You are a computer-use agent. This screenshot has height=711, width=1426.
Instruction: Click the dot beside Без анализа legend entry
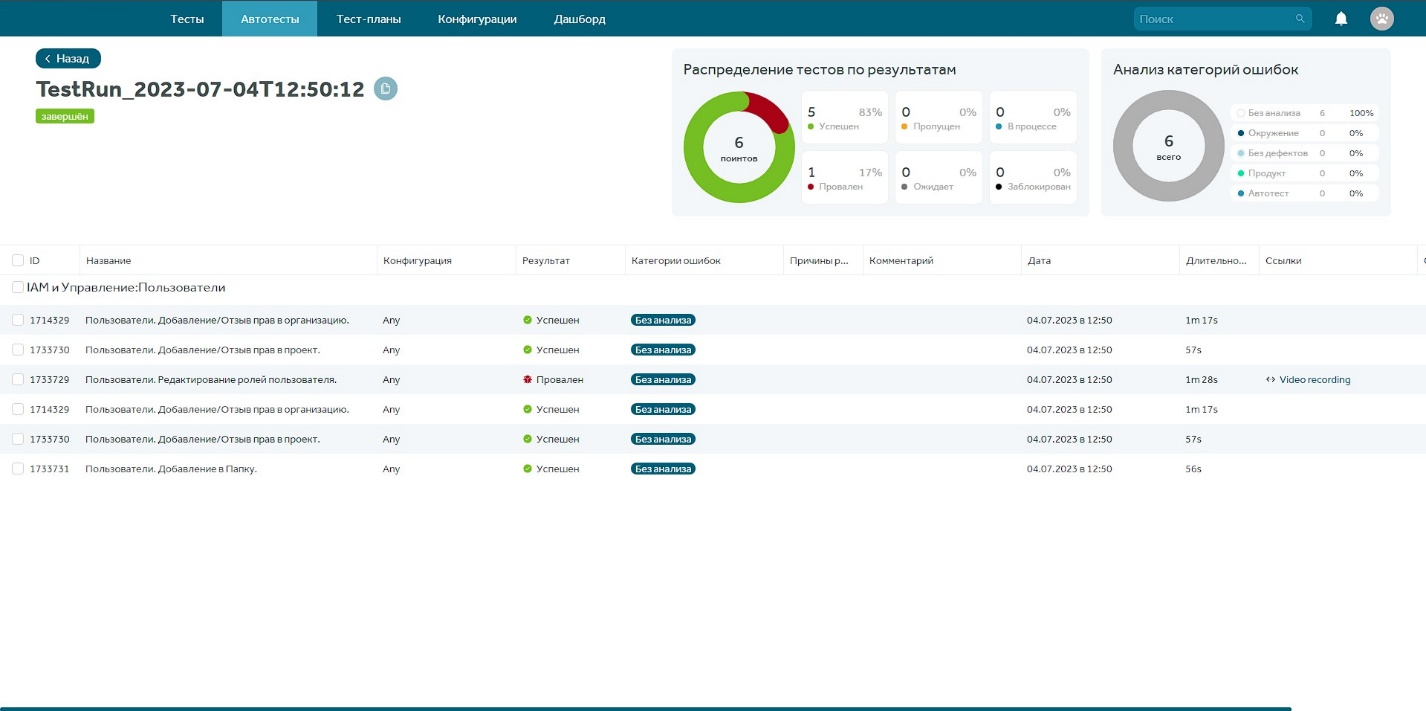[x=1241, y=113]
